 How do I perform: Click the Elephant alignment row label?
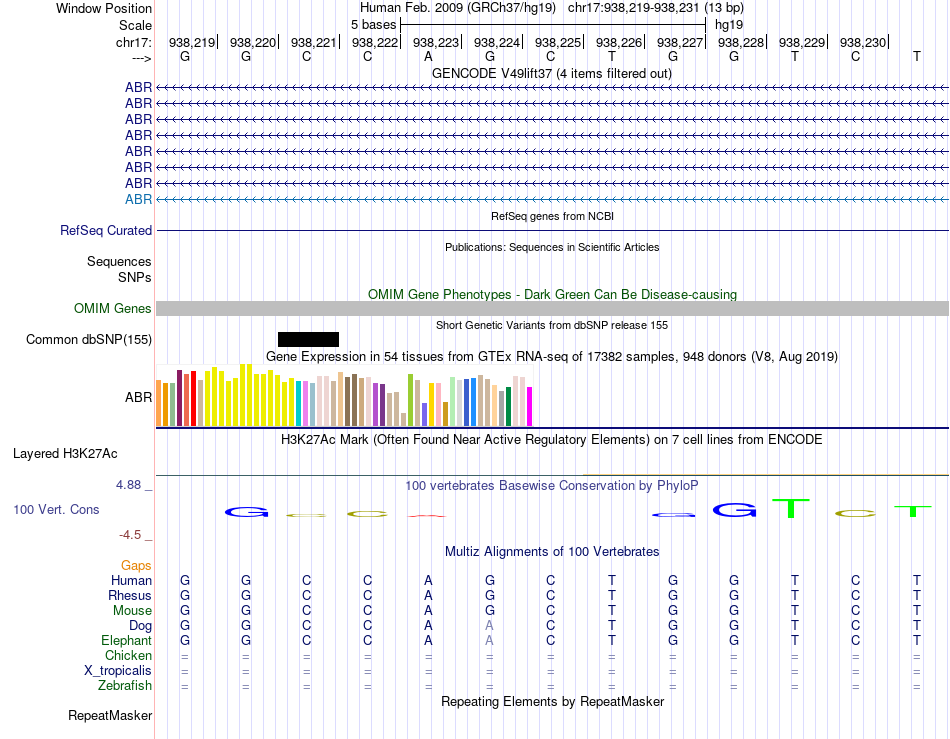coord(126,641)
